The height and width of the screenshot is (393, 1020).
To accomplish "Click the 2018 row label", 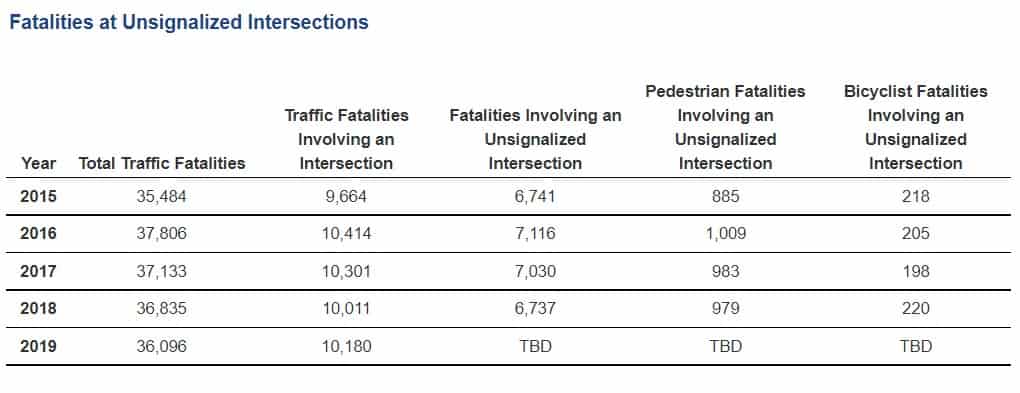I will [x=38, y=308].
